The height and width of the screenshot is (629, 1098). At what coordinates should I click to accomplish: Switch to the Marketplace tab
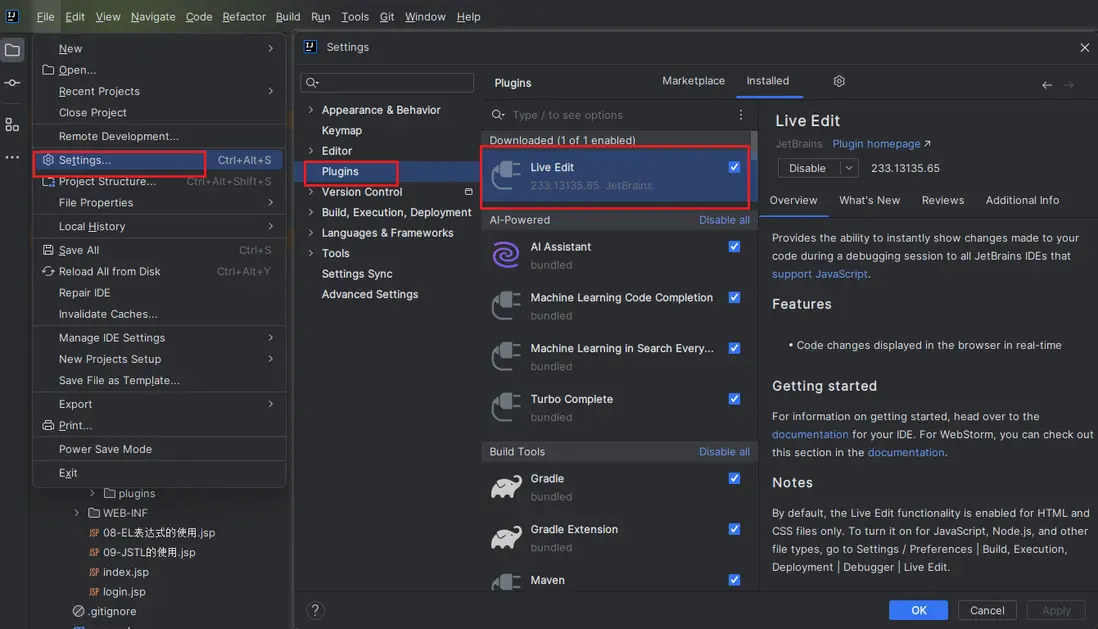[693, 81]
